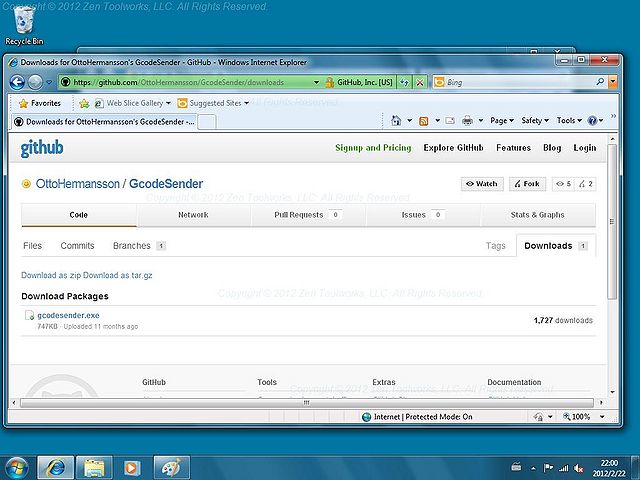This screenshot has height=480, width=640.
Task: Click the gcodesender.exe file icon
Action: pyautogui.click(x=29, y=316)
